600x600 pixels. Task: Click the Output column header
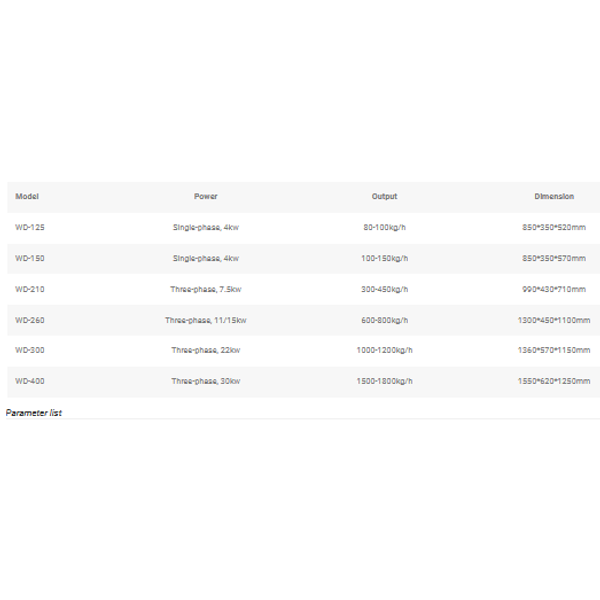pyautogui.click(x=384, y=196)
